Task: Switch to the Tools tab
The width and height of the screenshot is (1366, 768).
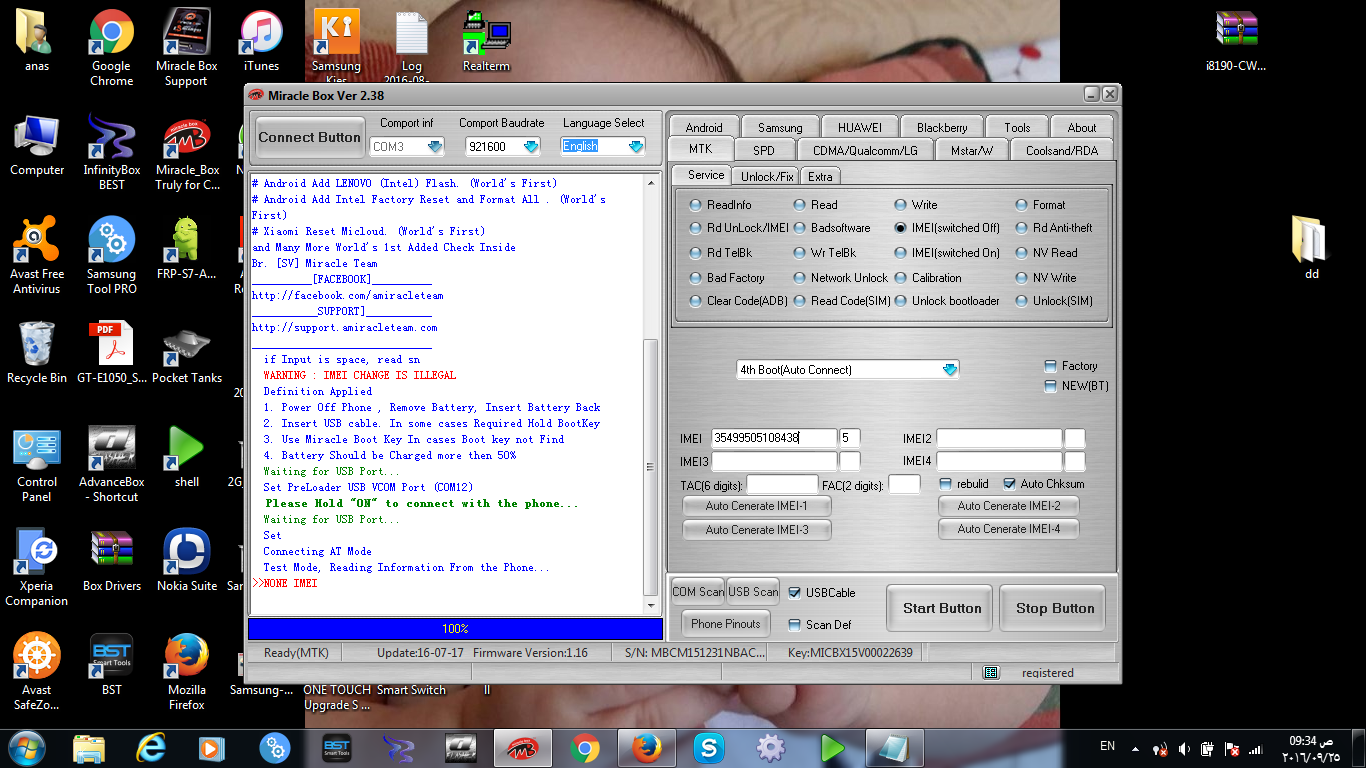Action: 1017,127
